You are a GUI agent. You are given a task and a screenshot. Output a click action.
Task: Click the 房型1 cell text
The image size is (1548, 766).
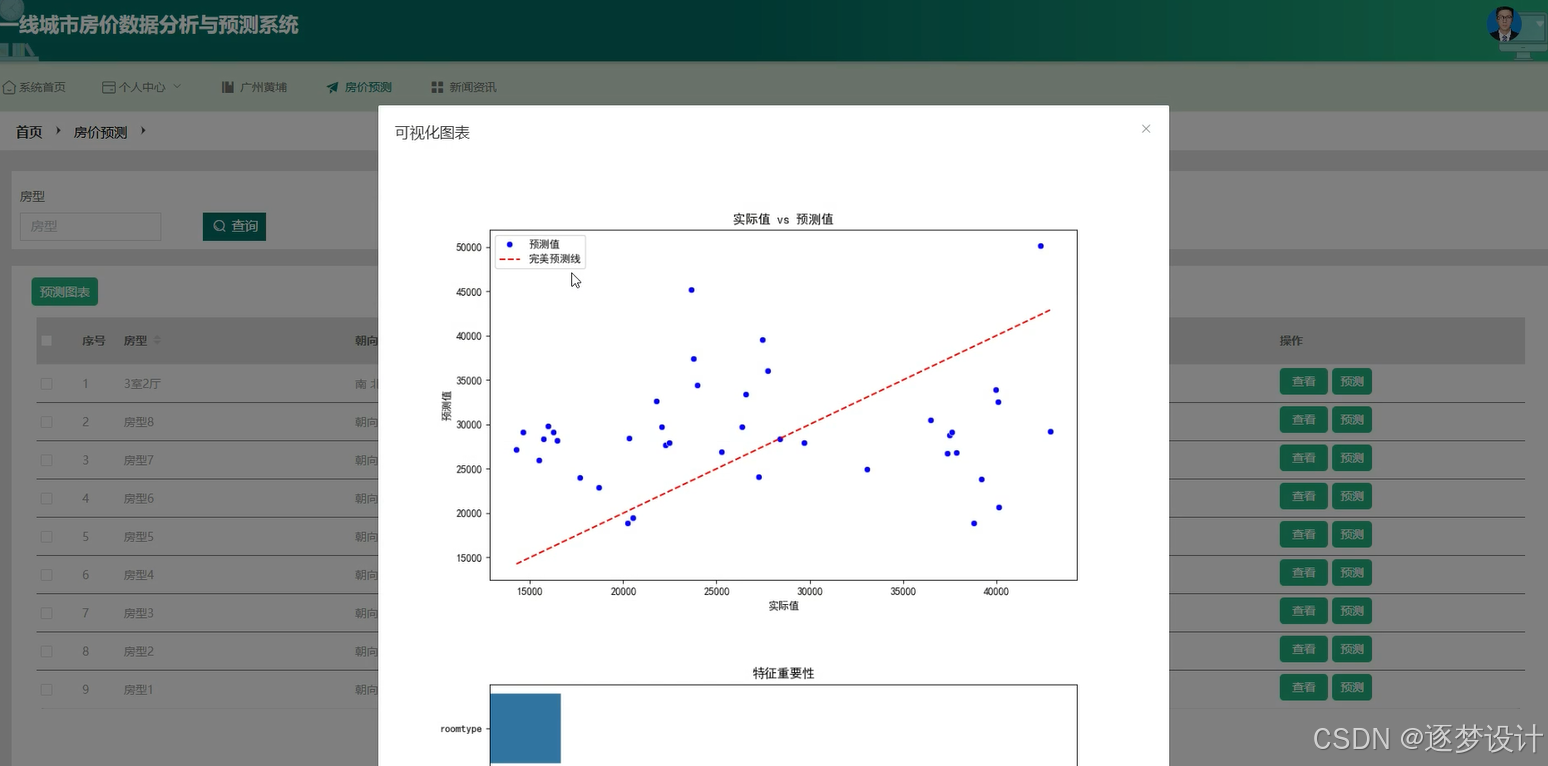tap(139, 690)
